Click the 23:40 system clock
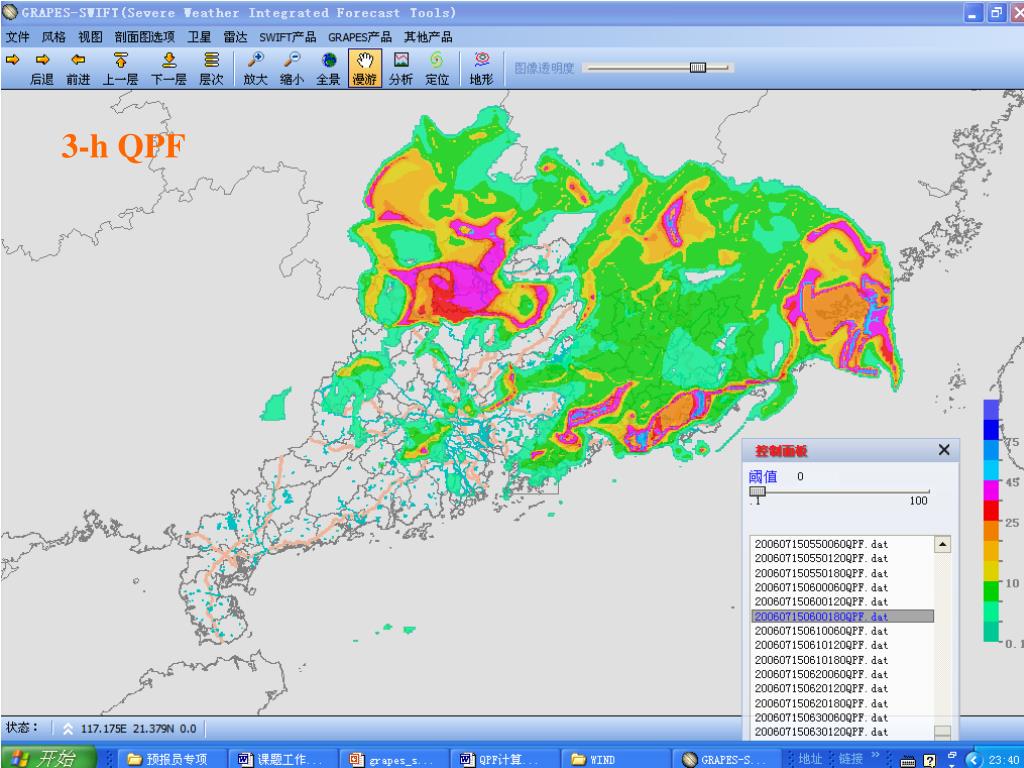This screenshot has height=768, width=1024. click(1004, 760)
